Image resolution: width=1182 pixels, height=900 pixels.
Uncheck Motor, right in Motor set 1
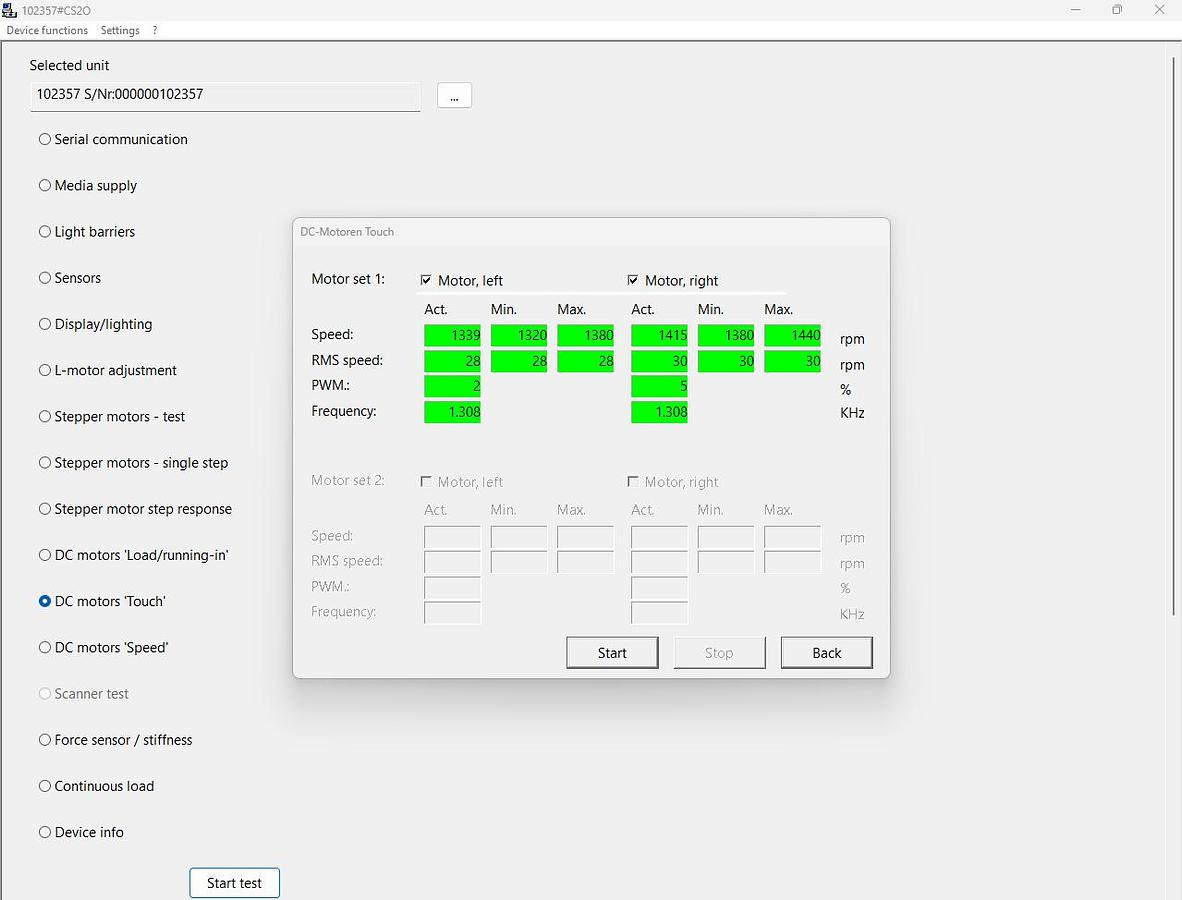coord(633,281)
